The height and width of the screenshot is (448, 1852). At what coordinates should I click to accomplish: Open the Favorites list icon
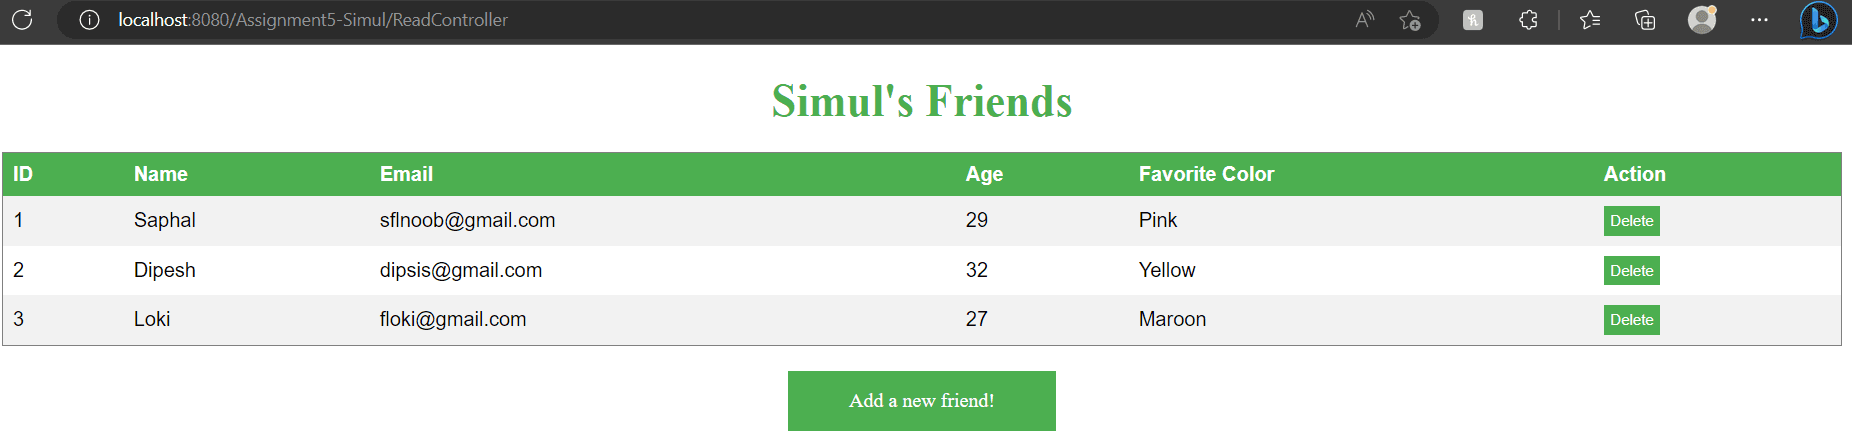tap(1590, 20)
